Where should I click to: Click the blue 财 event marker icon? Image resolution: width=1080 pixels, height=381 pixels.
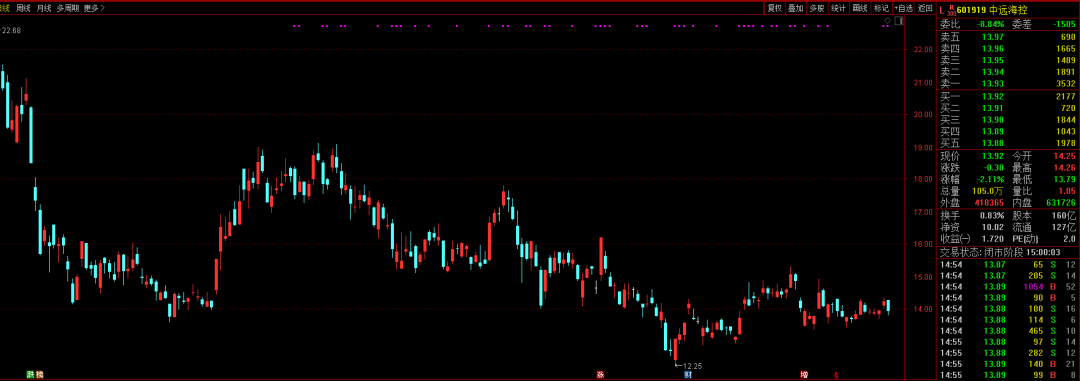pos(687,375)
